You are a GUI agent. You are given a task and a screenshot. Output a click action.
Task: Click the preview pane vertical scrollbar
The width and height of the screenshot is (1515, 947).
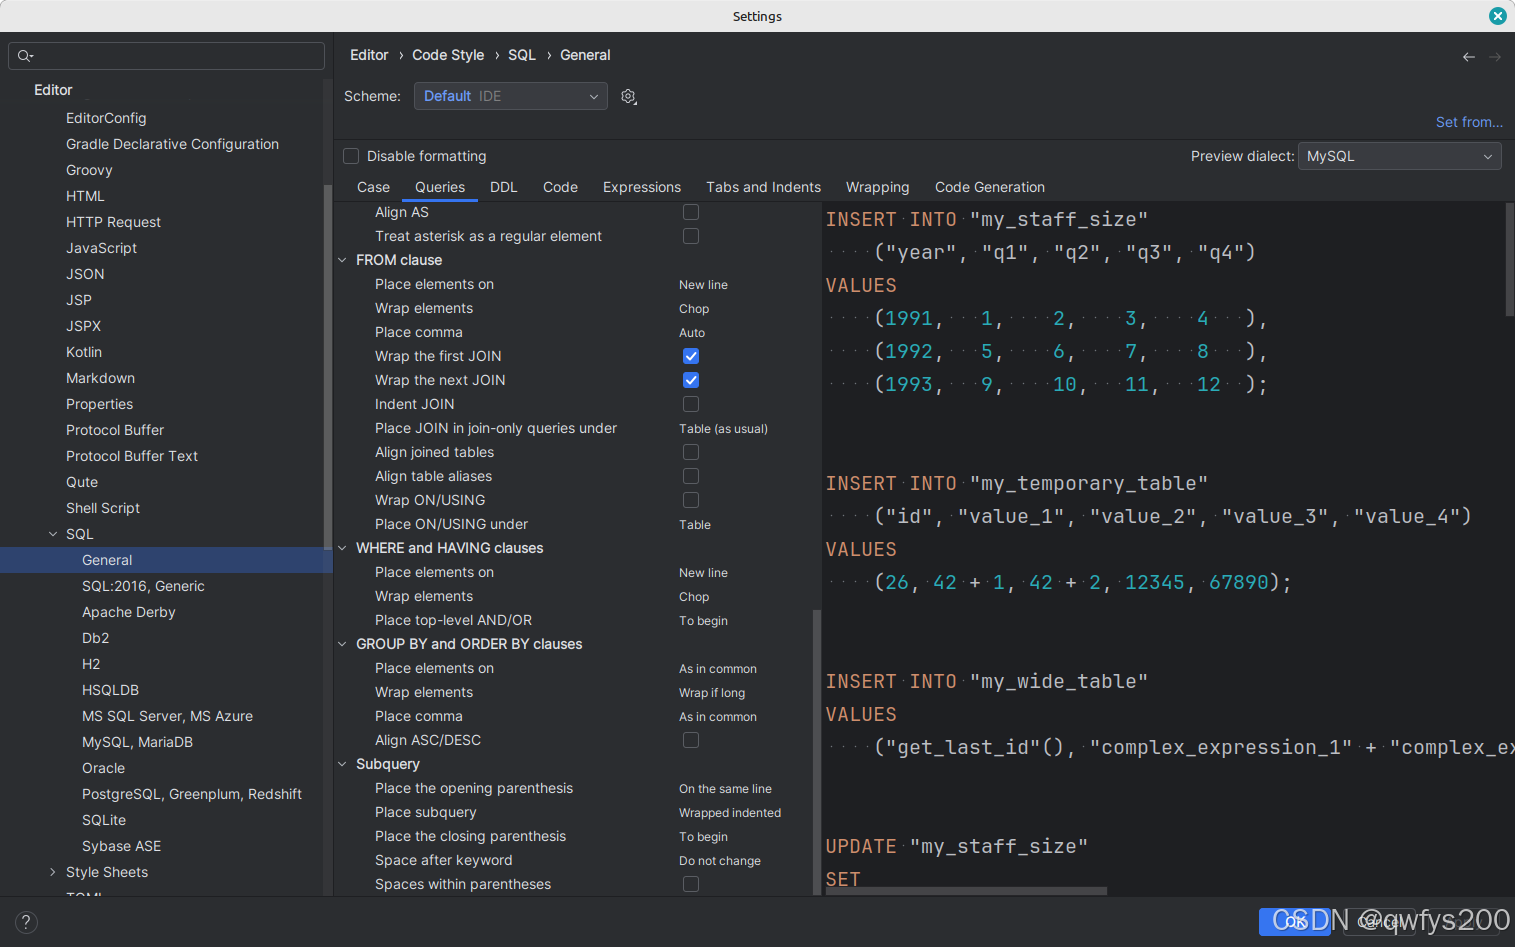(x=1509, y=260)
